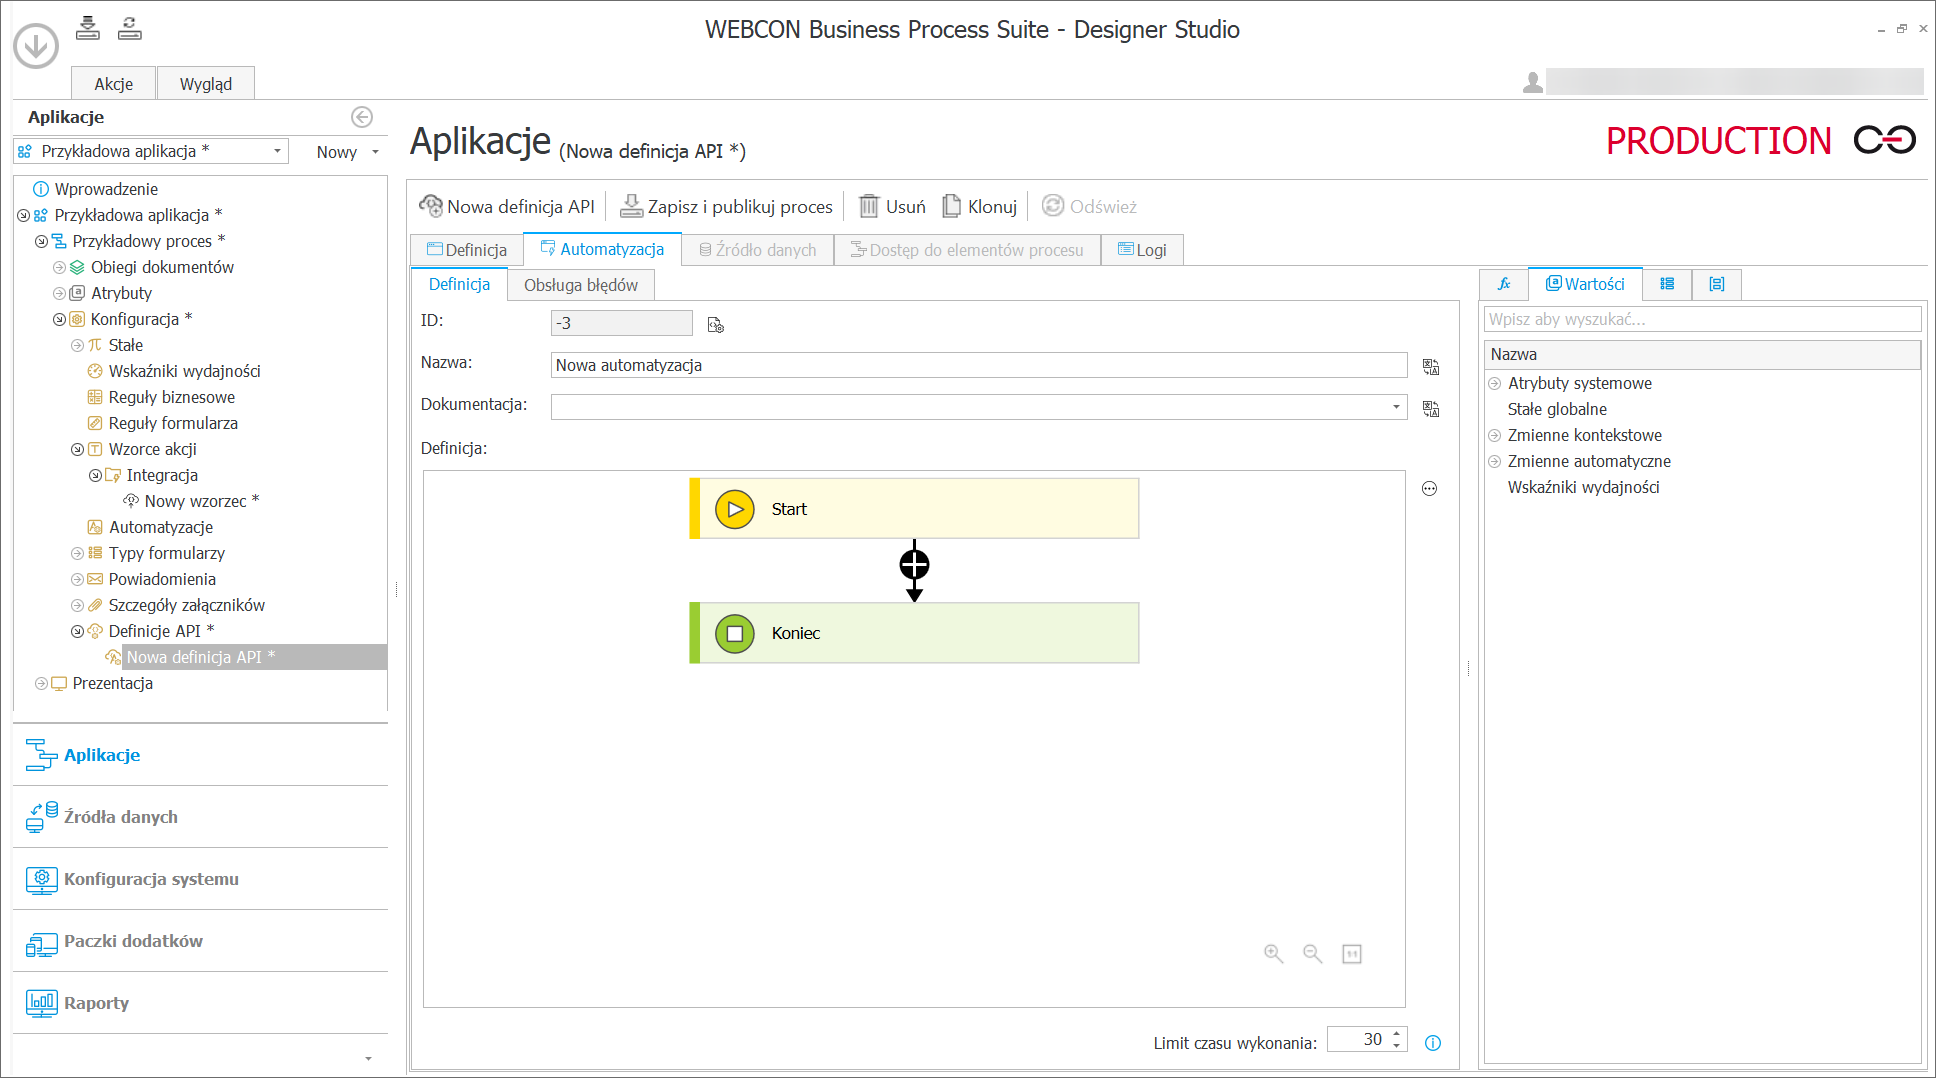
Task: Open the functions (fx) panel tab
Action: point(1503,284)
